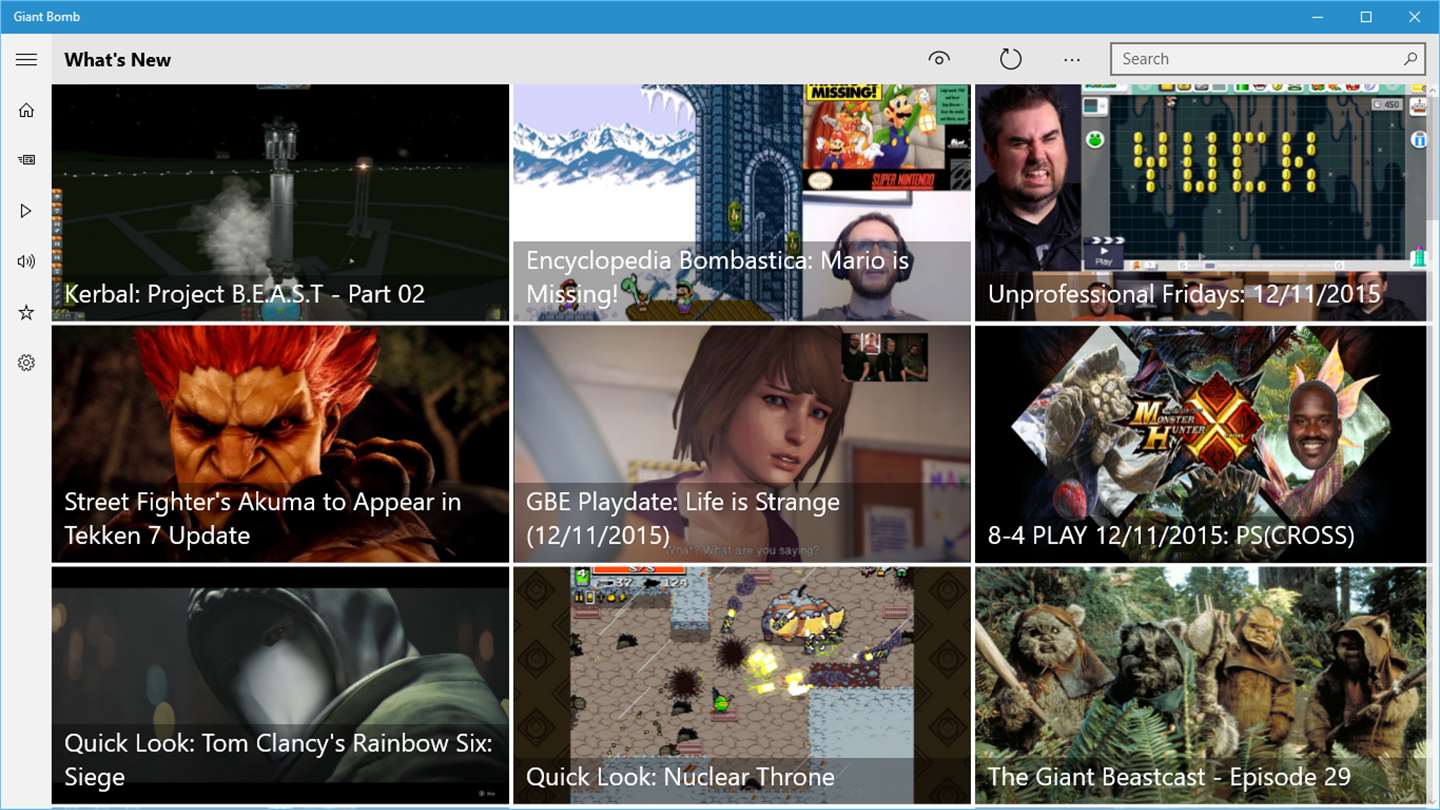Image resolution: width=1440 pixels, height=810 pixels.
Task: Open the videos play icon in sidebar
Action: click(x=26, y=211)
